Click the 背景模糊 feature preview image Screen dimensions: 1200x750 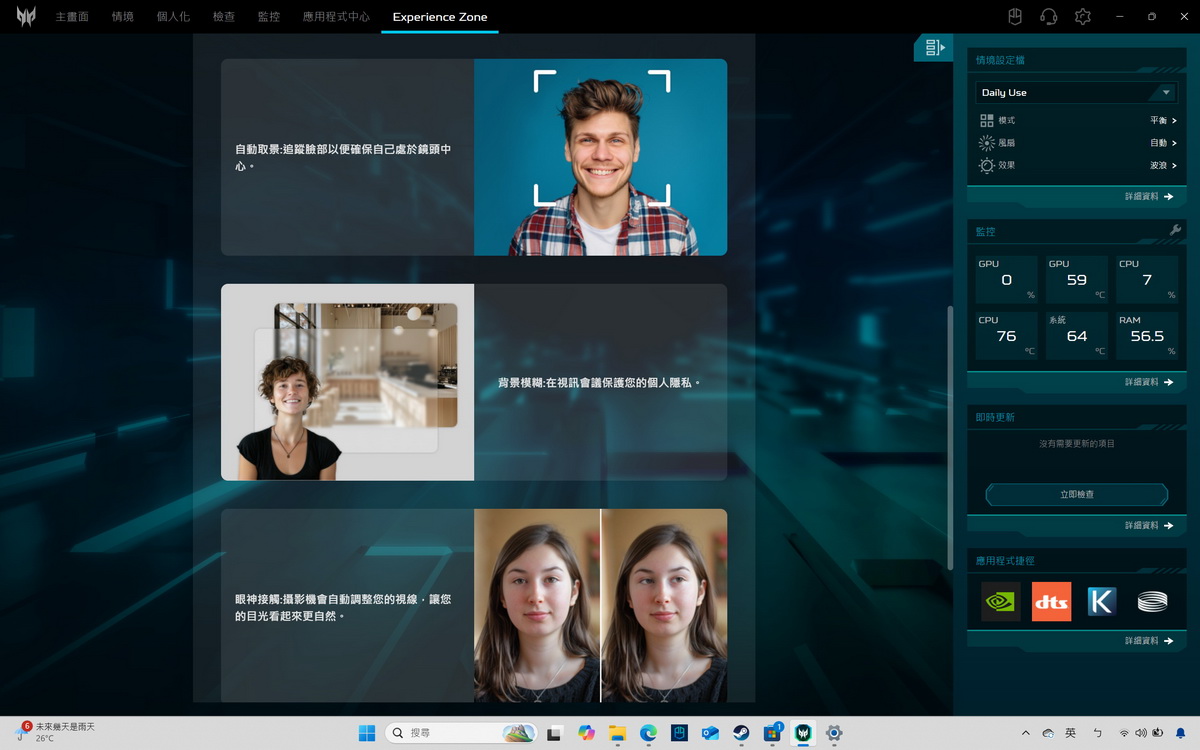[x=347, y=382]
